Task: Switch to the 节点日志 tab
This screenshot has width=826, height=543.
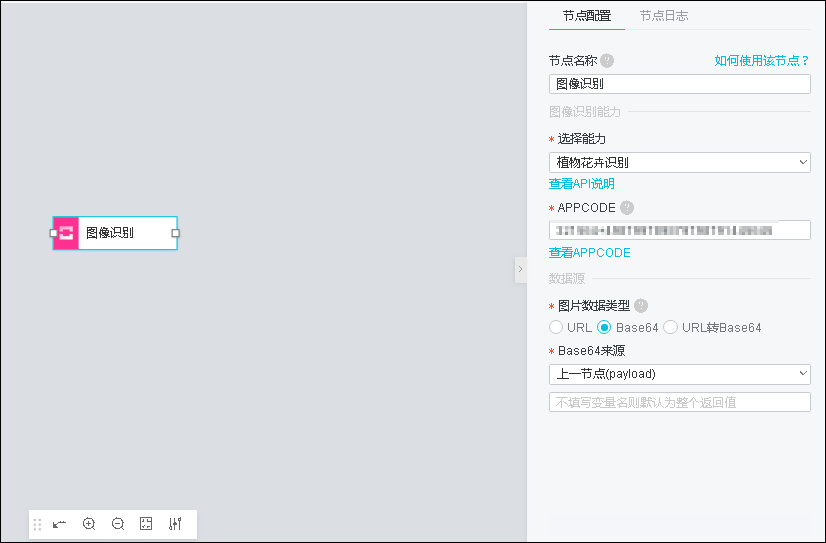Action: click(x=664, y=16)
